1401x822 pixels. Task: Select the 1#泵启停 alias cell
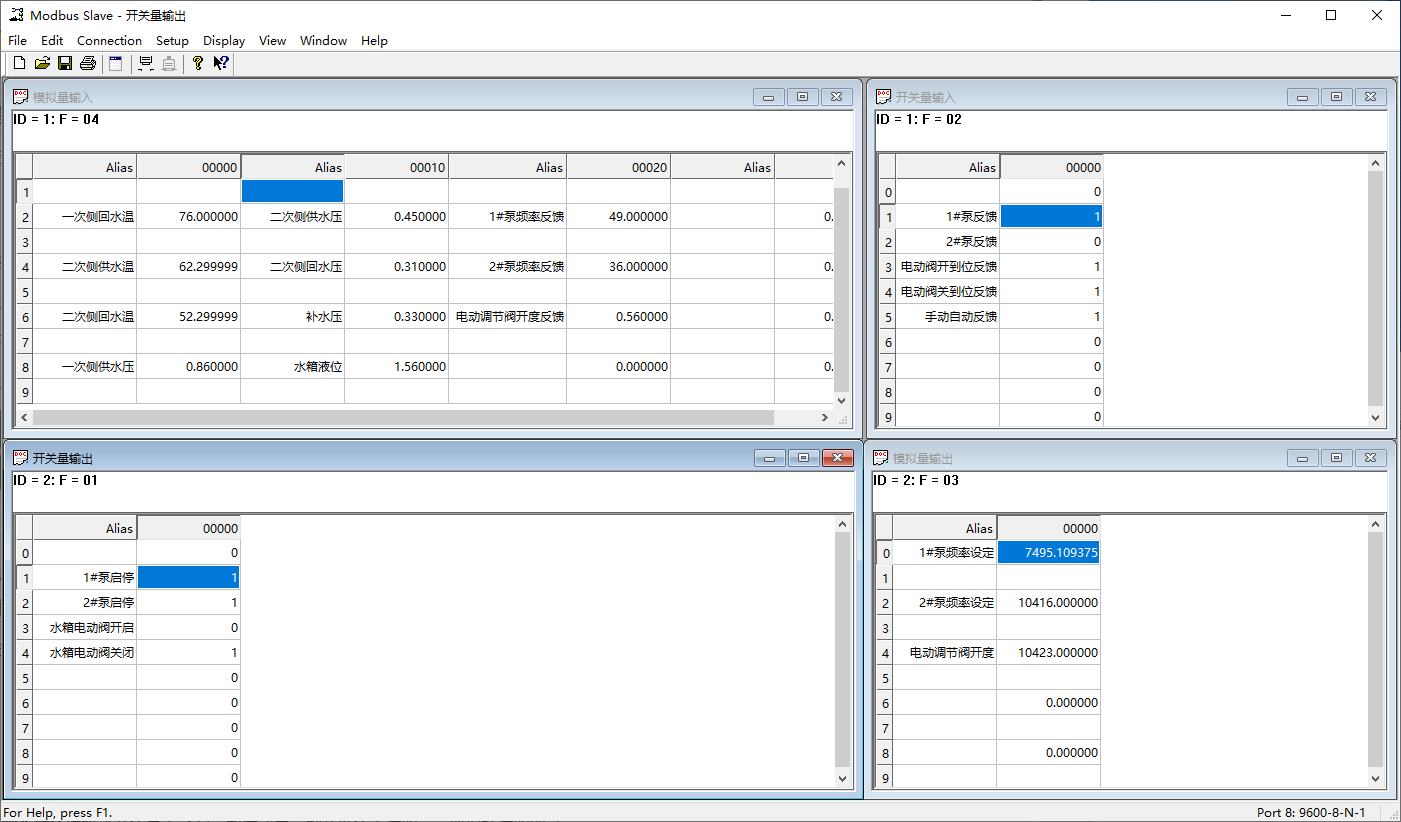pos(84,577)
